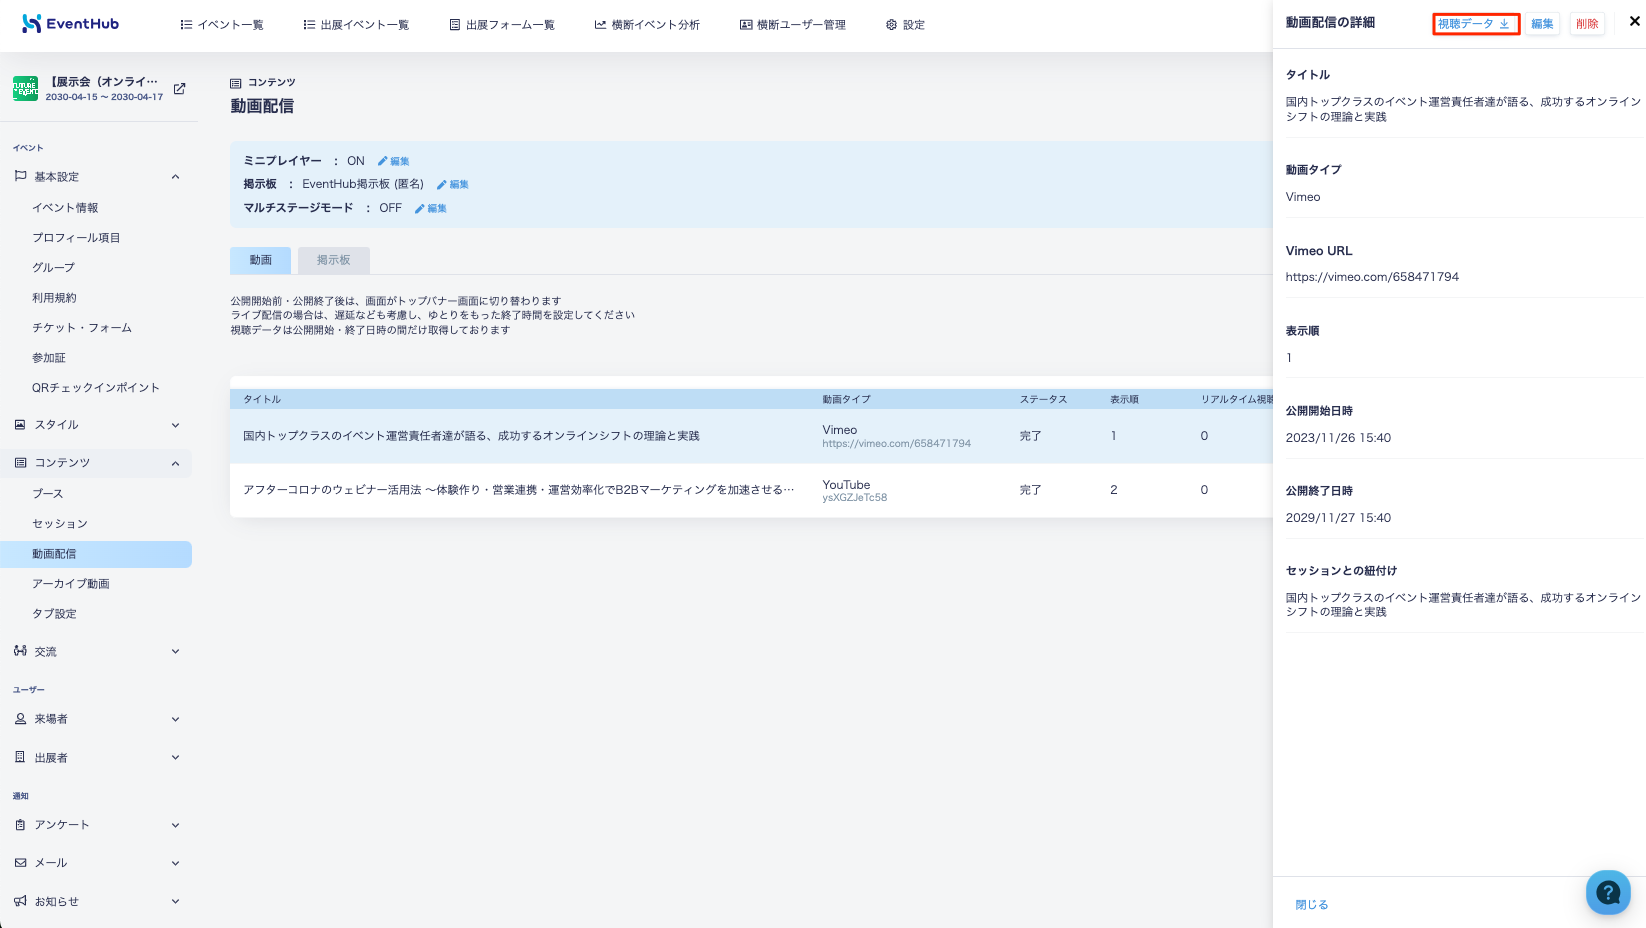Image resolution: width=1646 pixels, height=928 pixels.
Task: Expand the 交流 sidebar section
Action: tap(96, 651)
